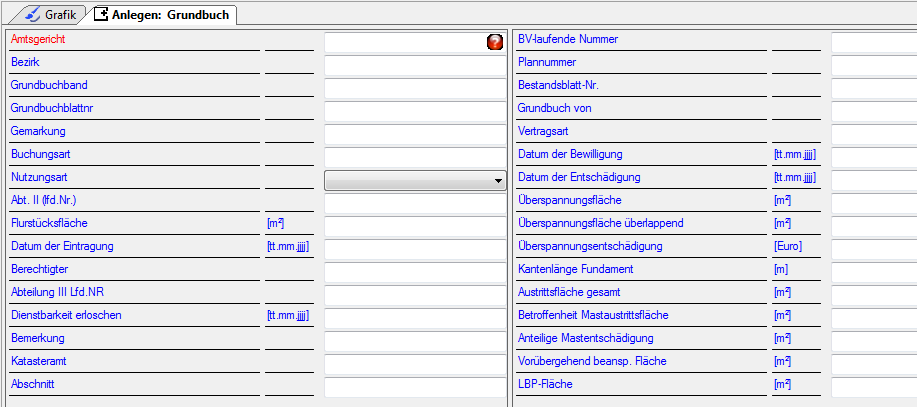Focus the Betroffenheit Mastaustrittsfläche field
917x407 pixels.
(x=874, y=318)
